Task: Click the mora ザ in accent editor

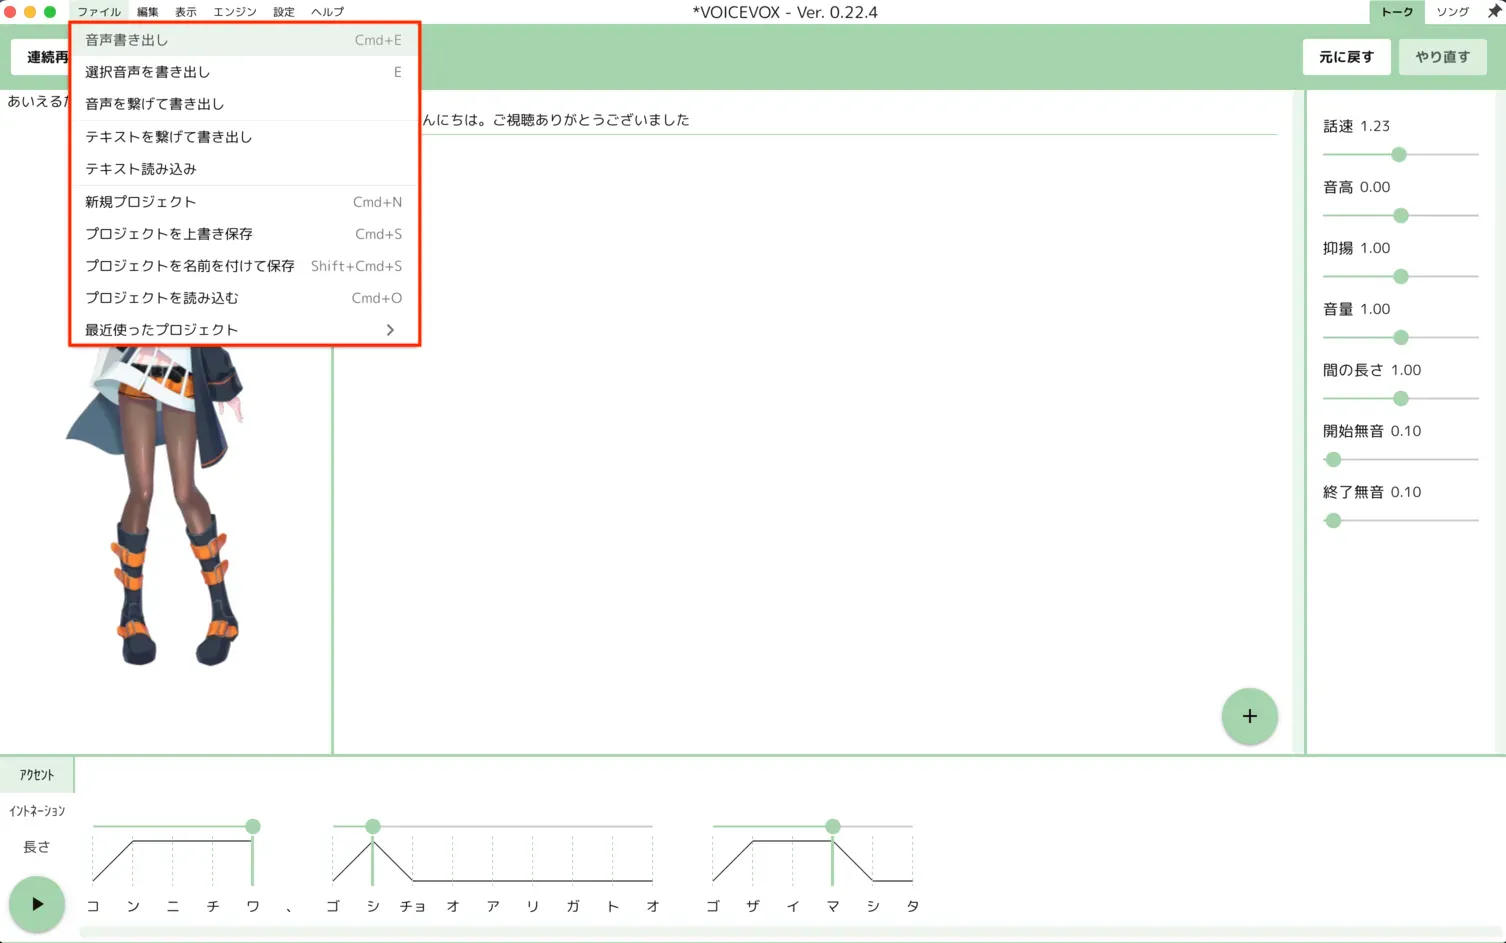Action: pyautogui.click(x=753, y=906)
